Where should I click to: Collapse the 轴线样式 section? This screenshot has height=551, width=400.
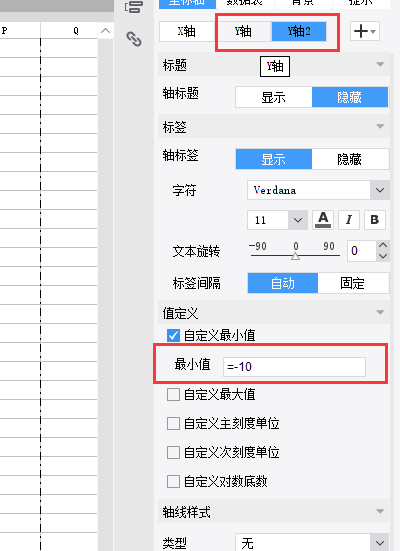pos(380,511)
